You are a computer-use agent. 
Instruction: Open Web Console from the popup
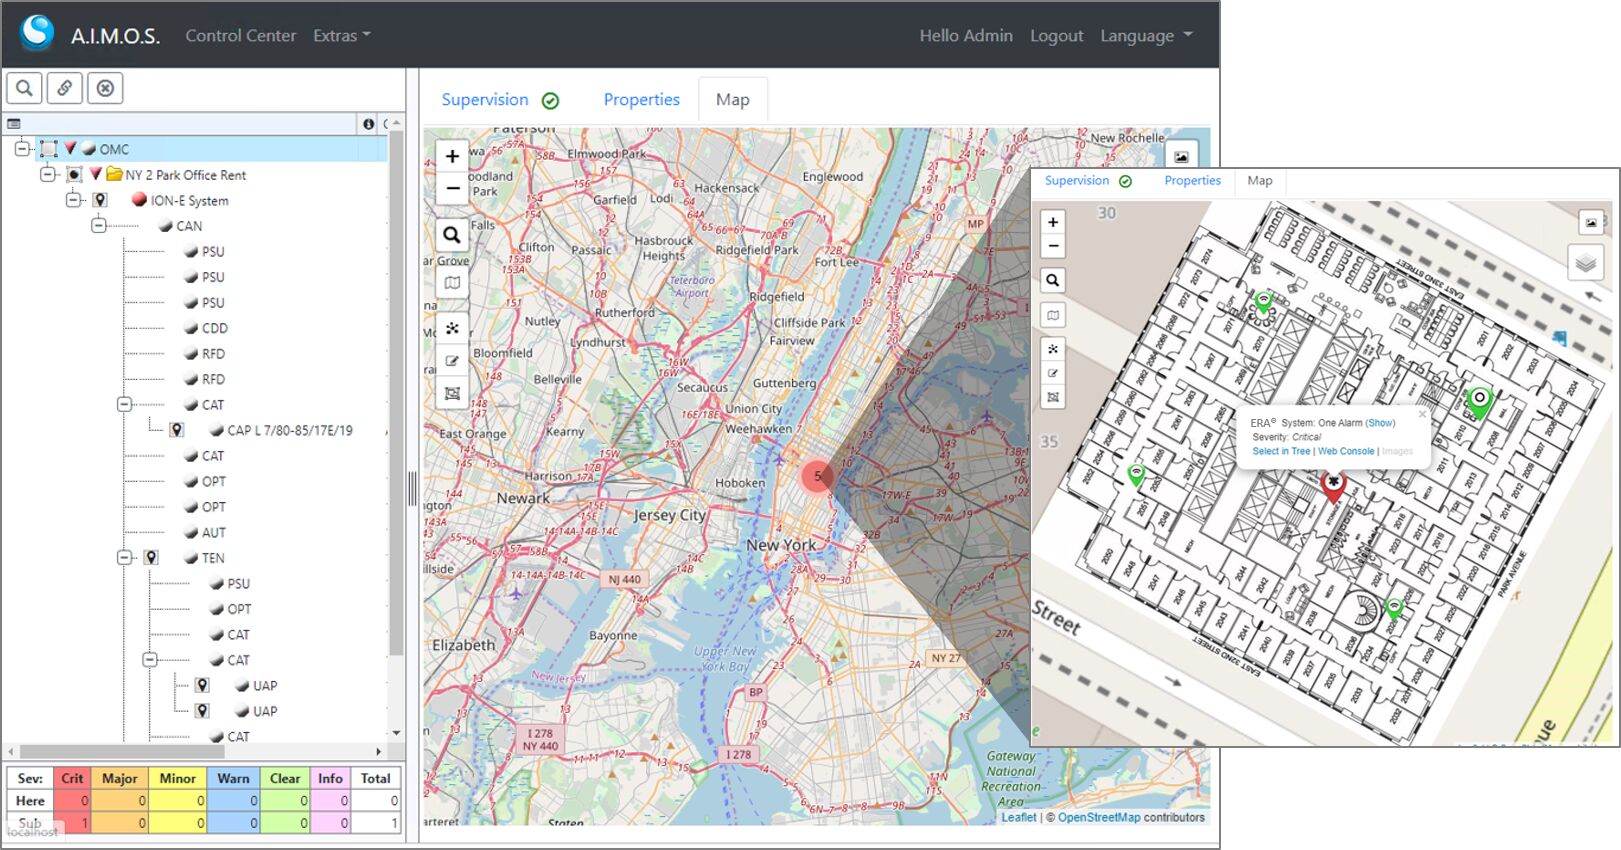(1346, 451)
